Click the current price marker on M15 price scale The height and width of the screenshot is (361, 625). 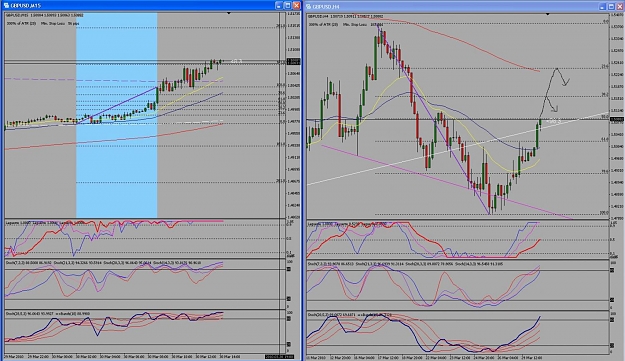point(293,61)
